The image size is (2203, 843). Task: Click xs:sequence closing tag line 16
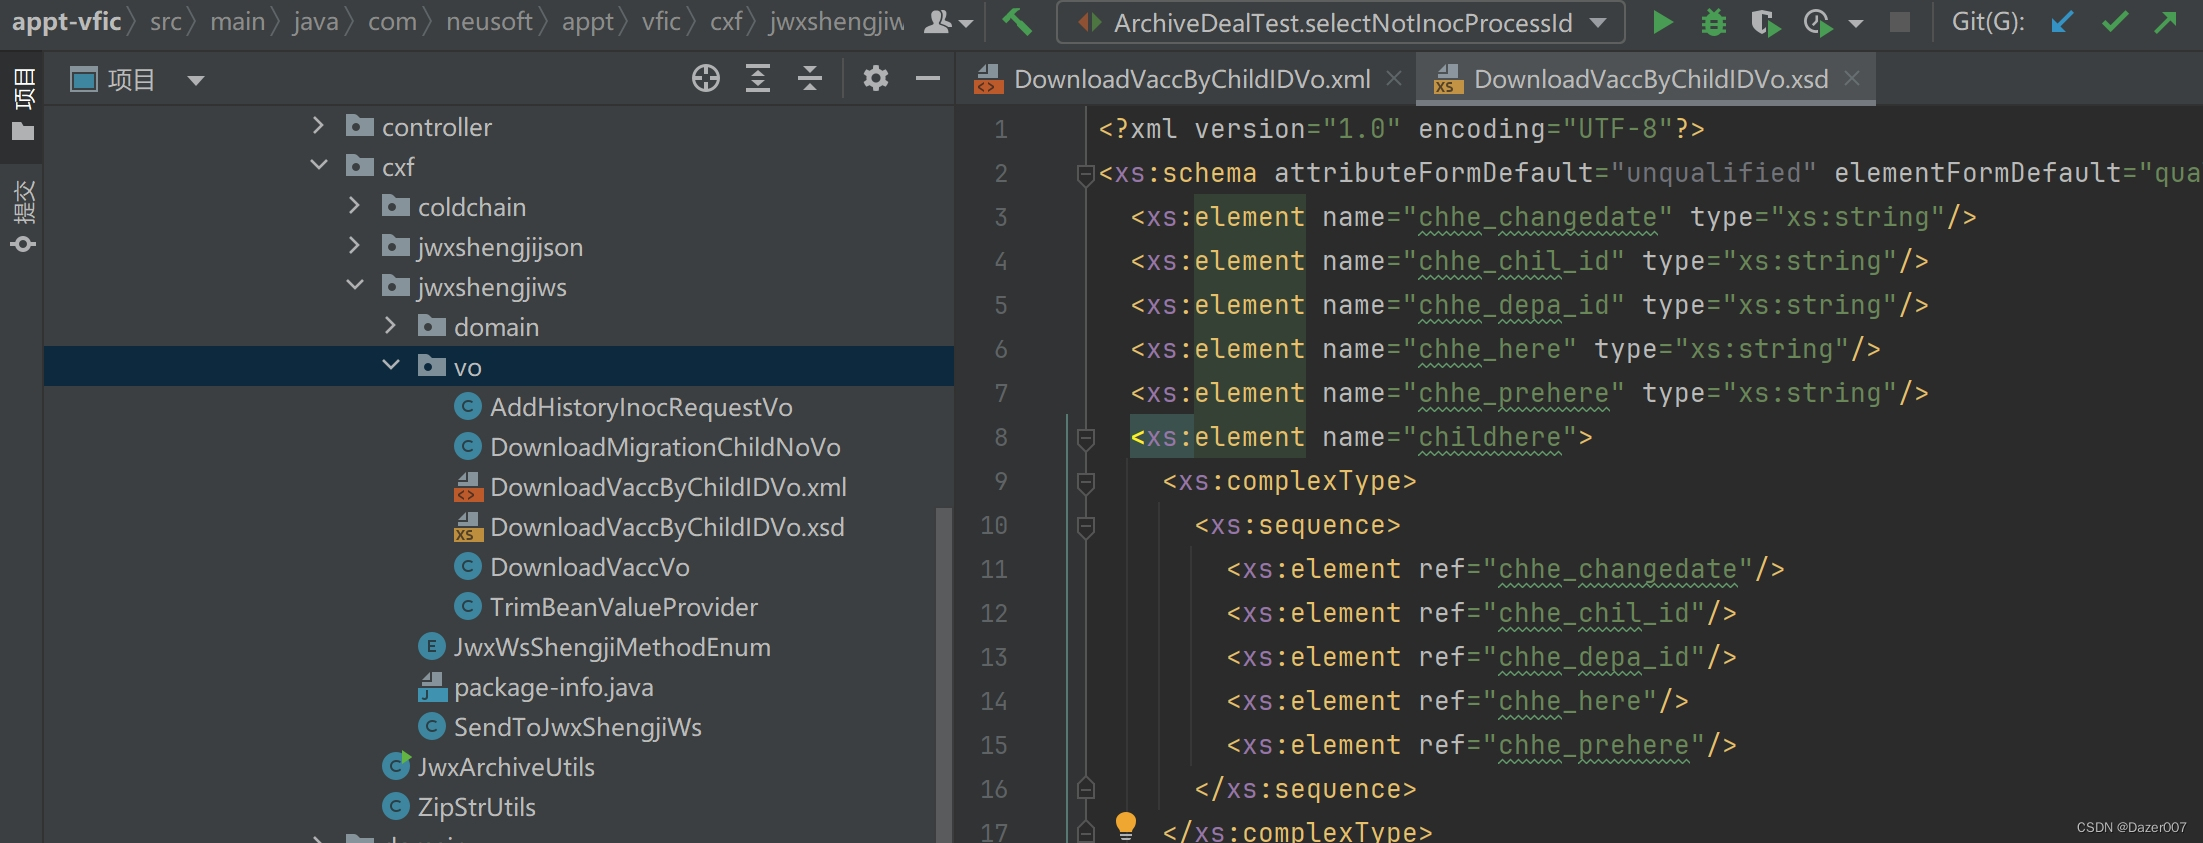[x=1305, y=789]
